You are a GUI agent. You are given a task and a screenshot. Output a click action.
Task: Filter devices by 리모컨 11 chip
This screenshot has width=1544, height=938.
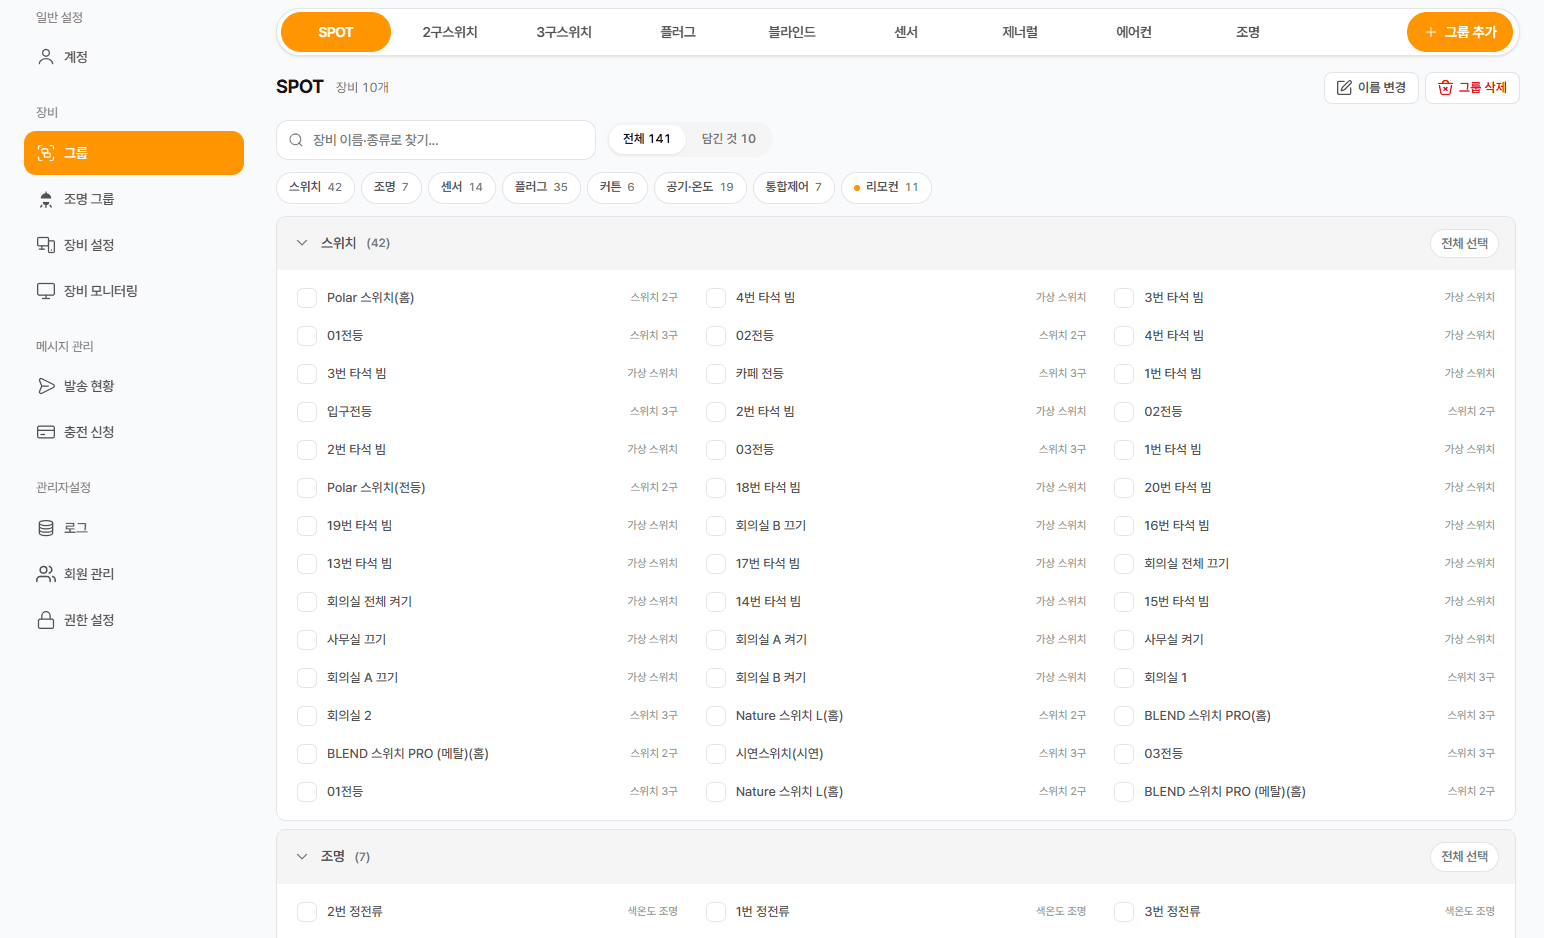[886, 187]
